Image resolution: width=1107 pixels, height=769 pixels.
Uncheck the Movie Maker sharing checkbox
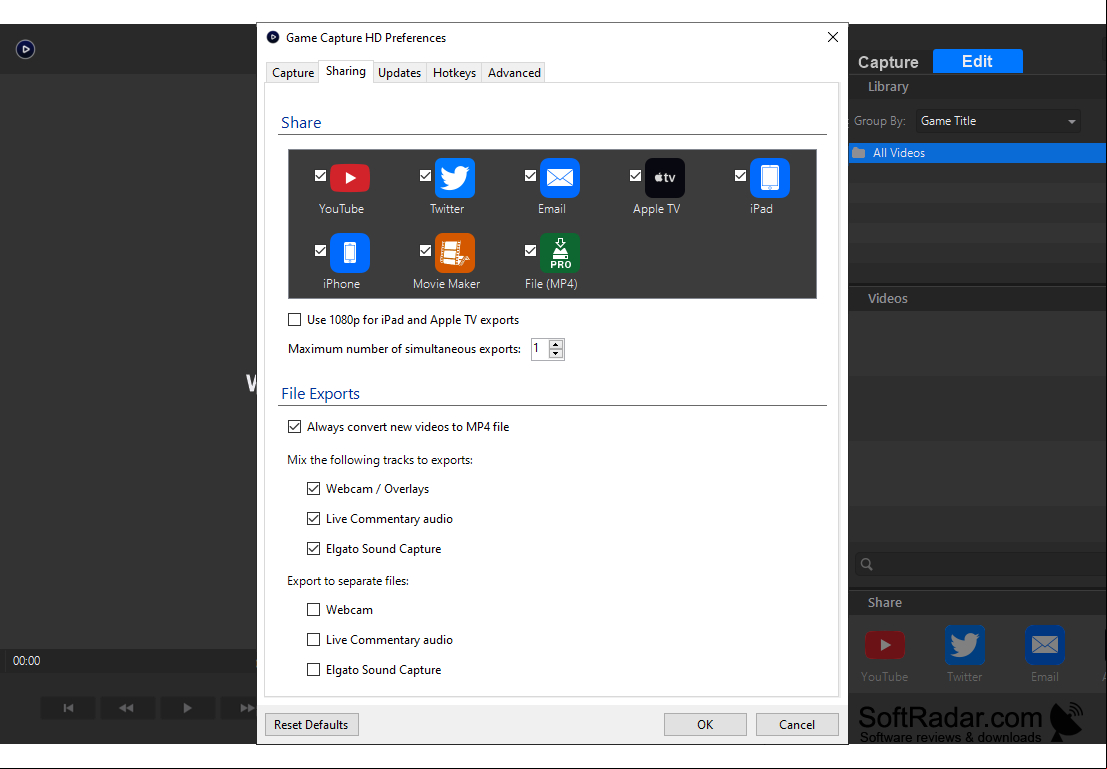(x=425, y=251)
